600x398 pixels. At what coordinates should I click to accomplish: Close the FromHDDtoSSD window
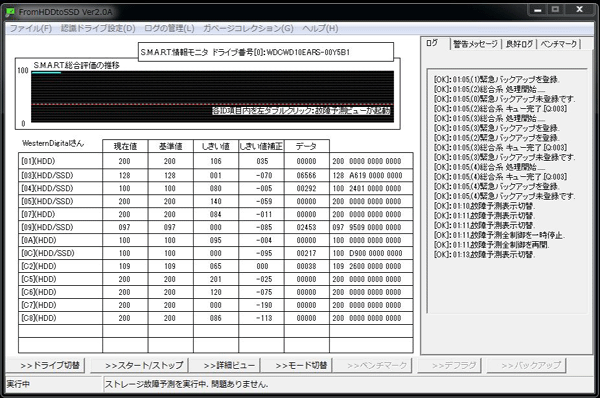579,10
